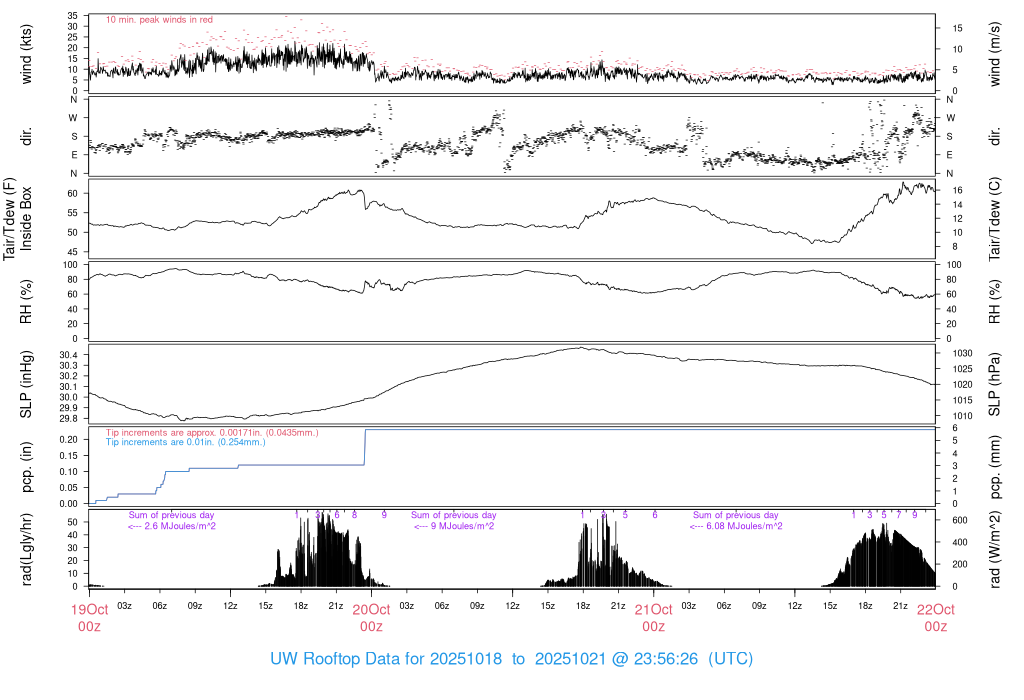
Task: Select the pcp. (mm) axis label
Action: tap(996, 468)
